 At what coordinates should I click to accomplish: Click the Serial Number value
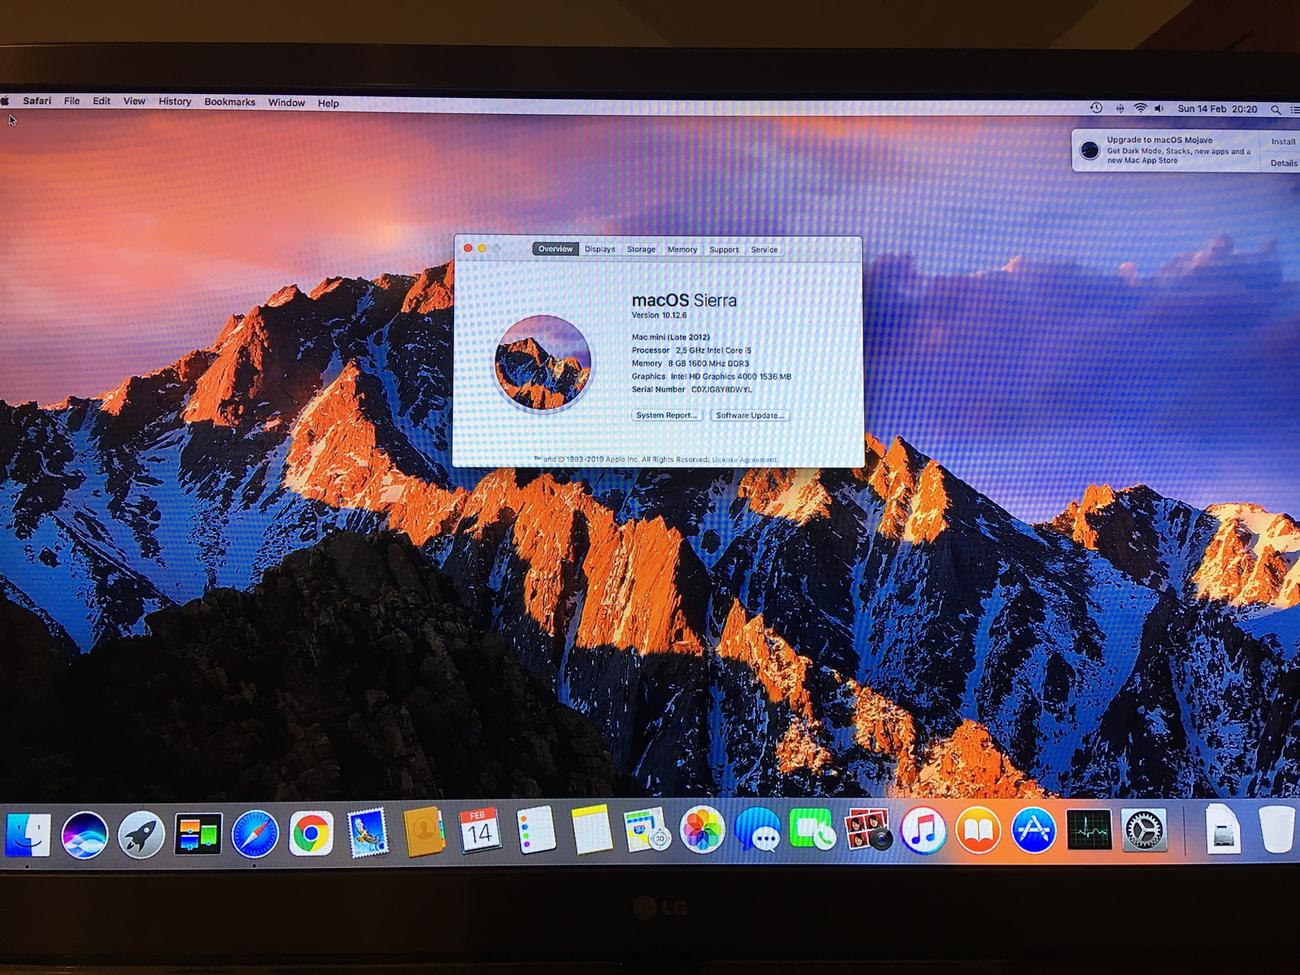pyautogui.click(x=721, y=389)
